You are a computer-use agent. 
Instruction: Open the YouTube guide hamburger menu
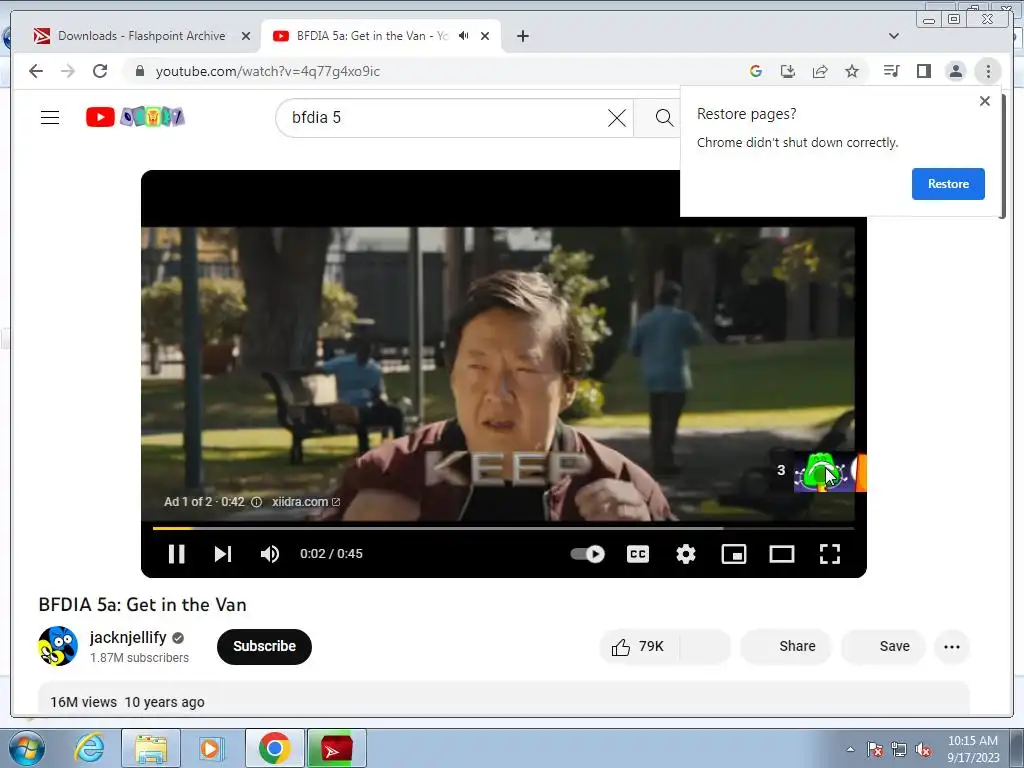click(x=50, y=118)
